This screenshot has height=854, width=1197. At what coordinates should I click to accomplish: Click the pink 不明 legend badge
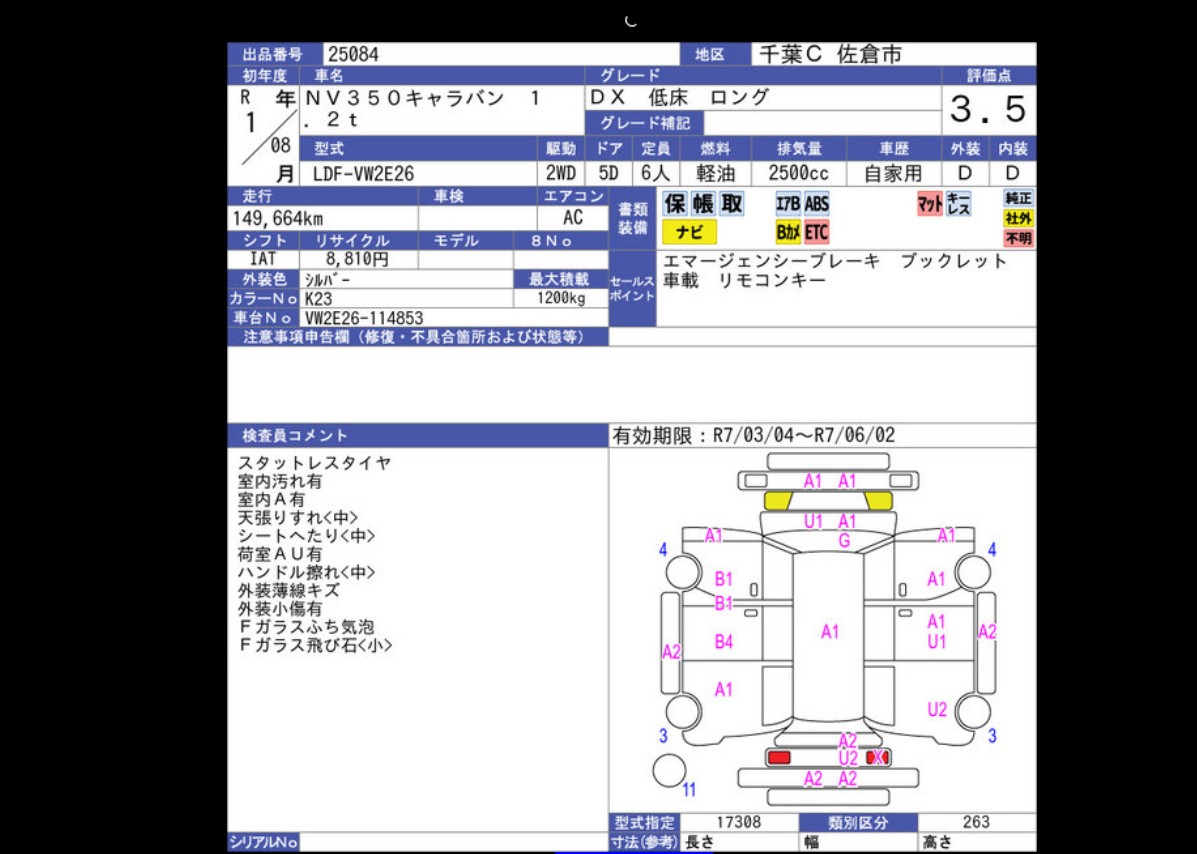[1019, 238]
